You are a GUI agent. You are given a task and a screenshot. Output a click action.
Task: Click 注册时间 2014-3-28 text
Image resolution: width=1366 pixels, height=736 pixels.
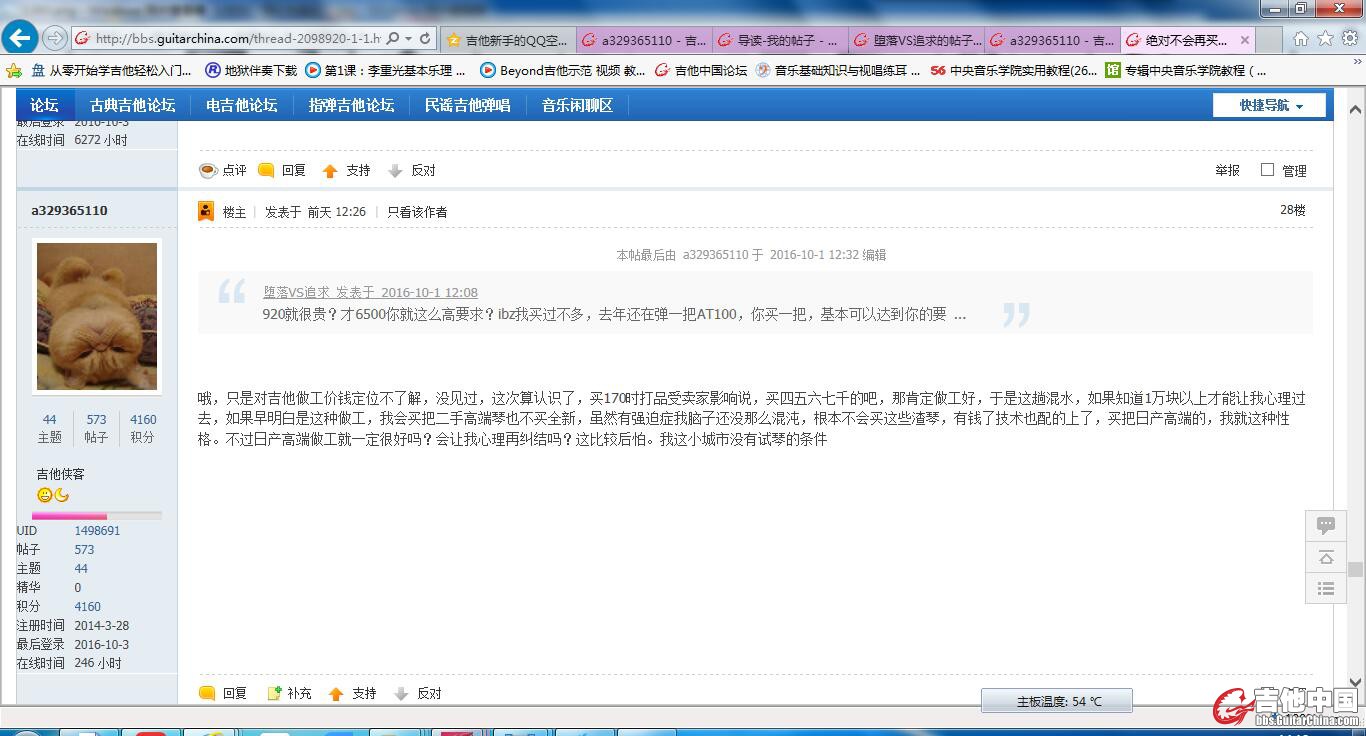tap(73, 625)
